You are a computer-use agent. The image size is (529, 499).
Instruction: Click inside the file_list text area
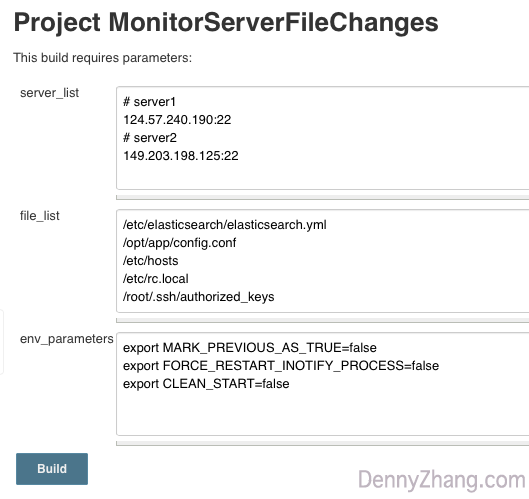coord(323,261)
